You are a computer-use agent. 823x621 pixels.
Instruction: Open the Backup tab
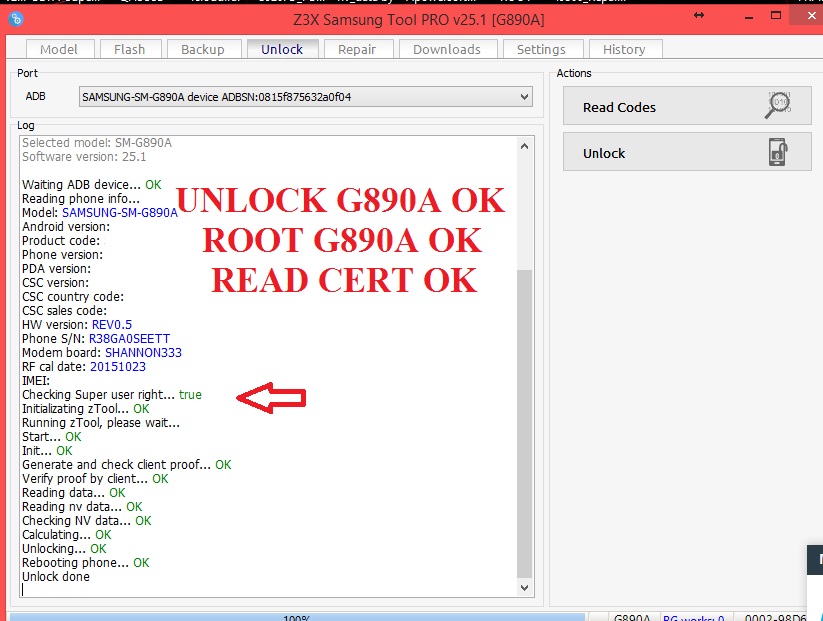(x=203, y=49)
